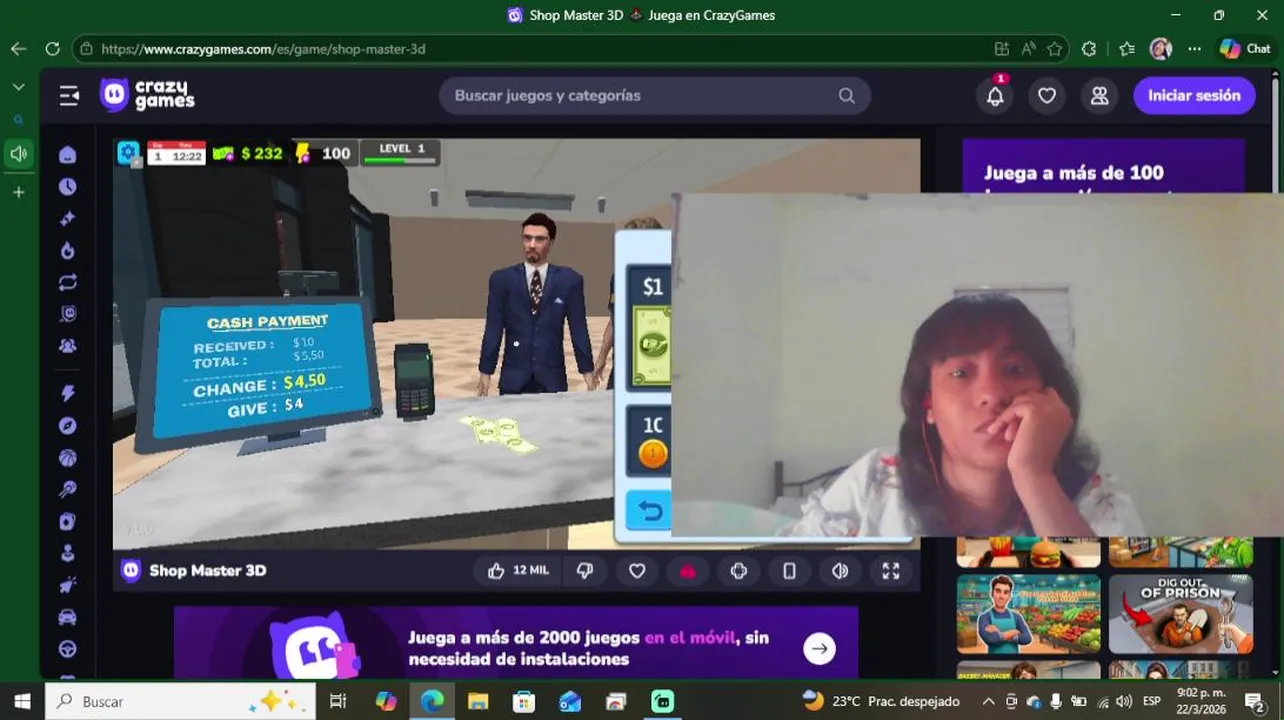Dislike the game with thumbs down
The width and height of the screenshot is (1284, 720).
tap(586, 571)
